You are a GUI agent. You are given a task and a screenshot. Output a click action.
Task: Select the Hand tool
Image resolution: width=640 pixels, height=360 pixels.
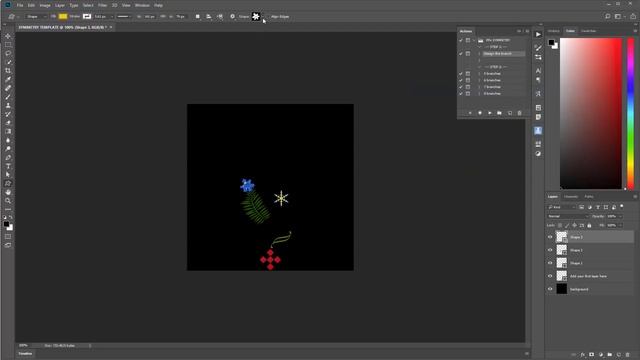(8, 192)
